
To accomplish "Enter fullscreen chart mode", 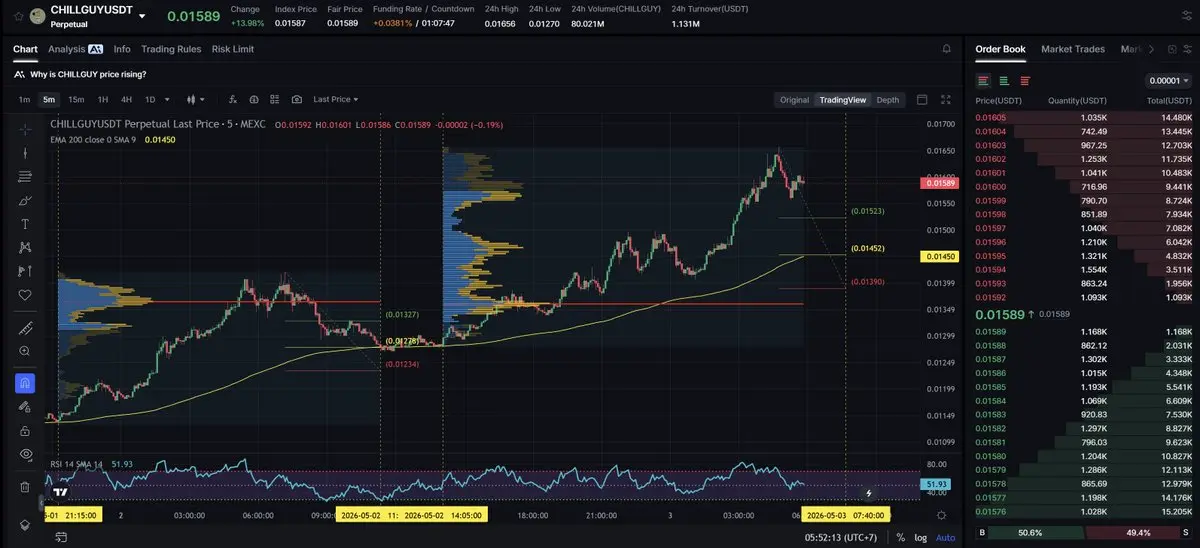I will [x=946, y=100].
